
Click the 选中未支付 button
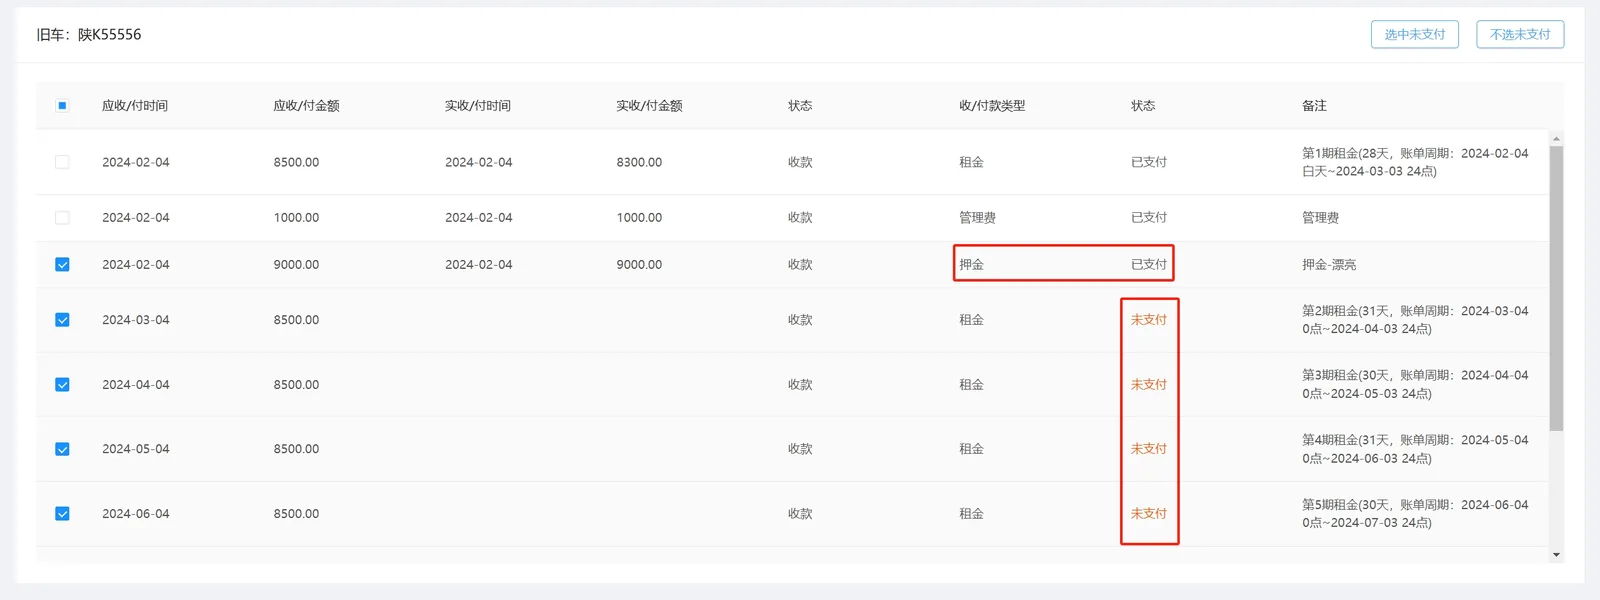1414,34
